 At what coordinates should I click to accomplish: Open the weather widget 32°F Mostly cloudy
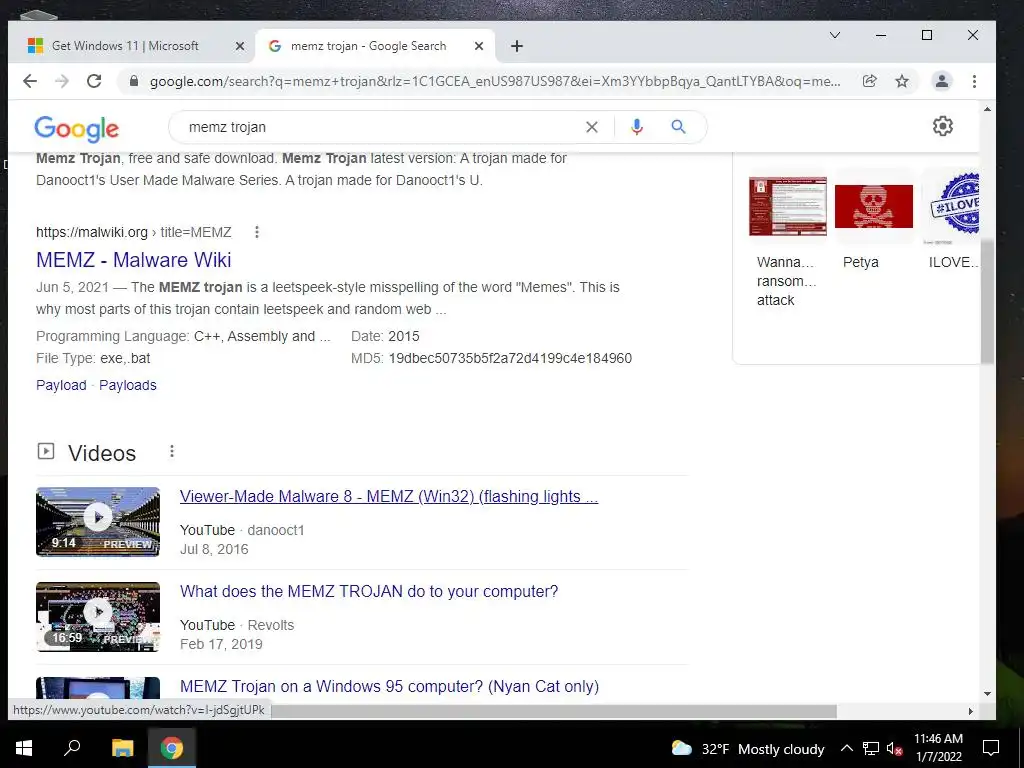click(748, 748)
